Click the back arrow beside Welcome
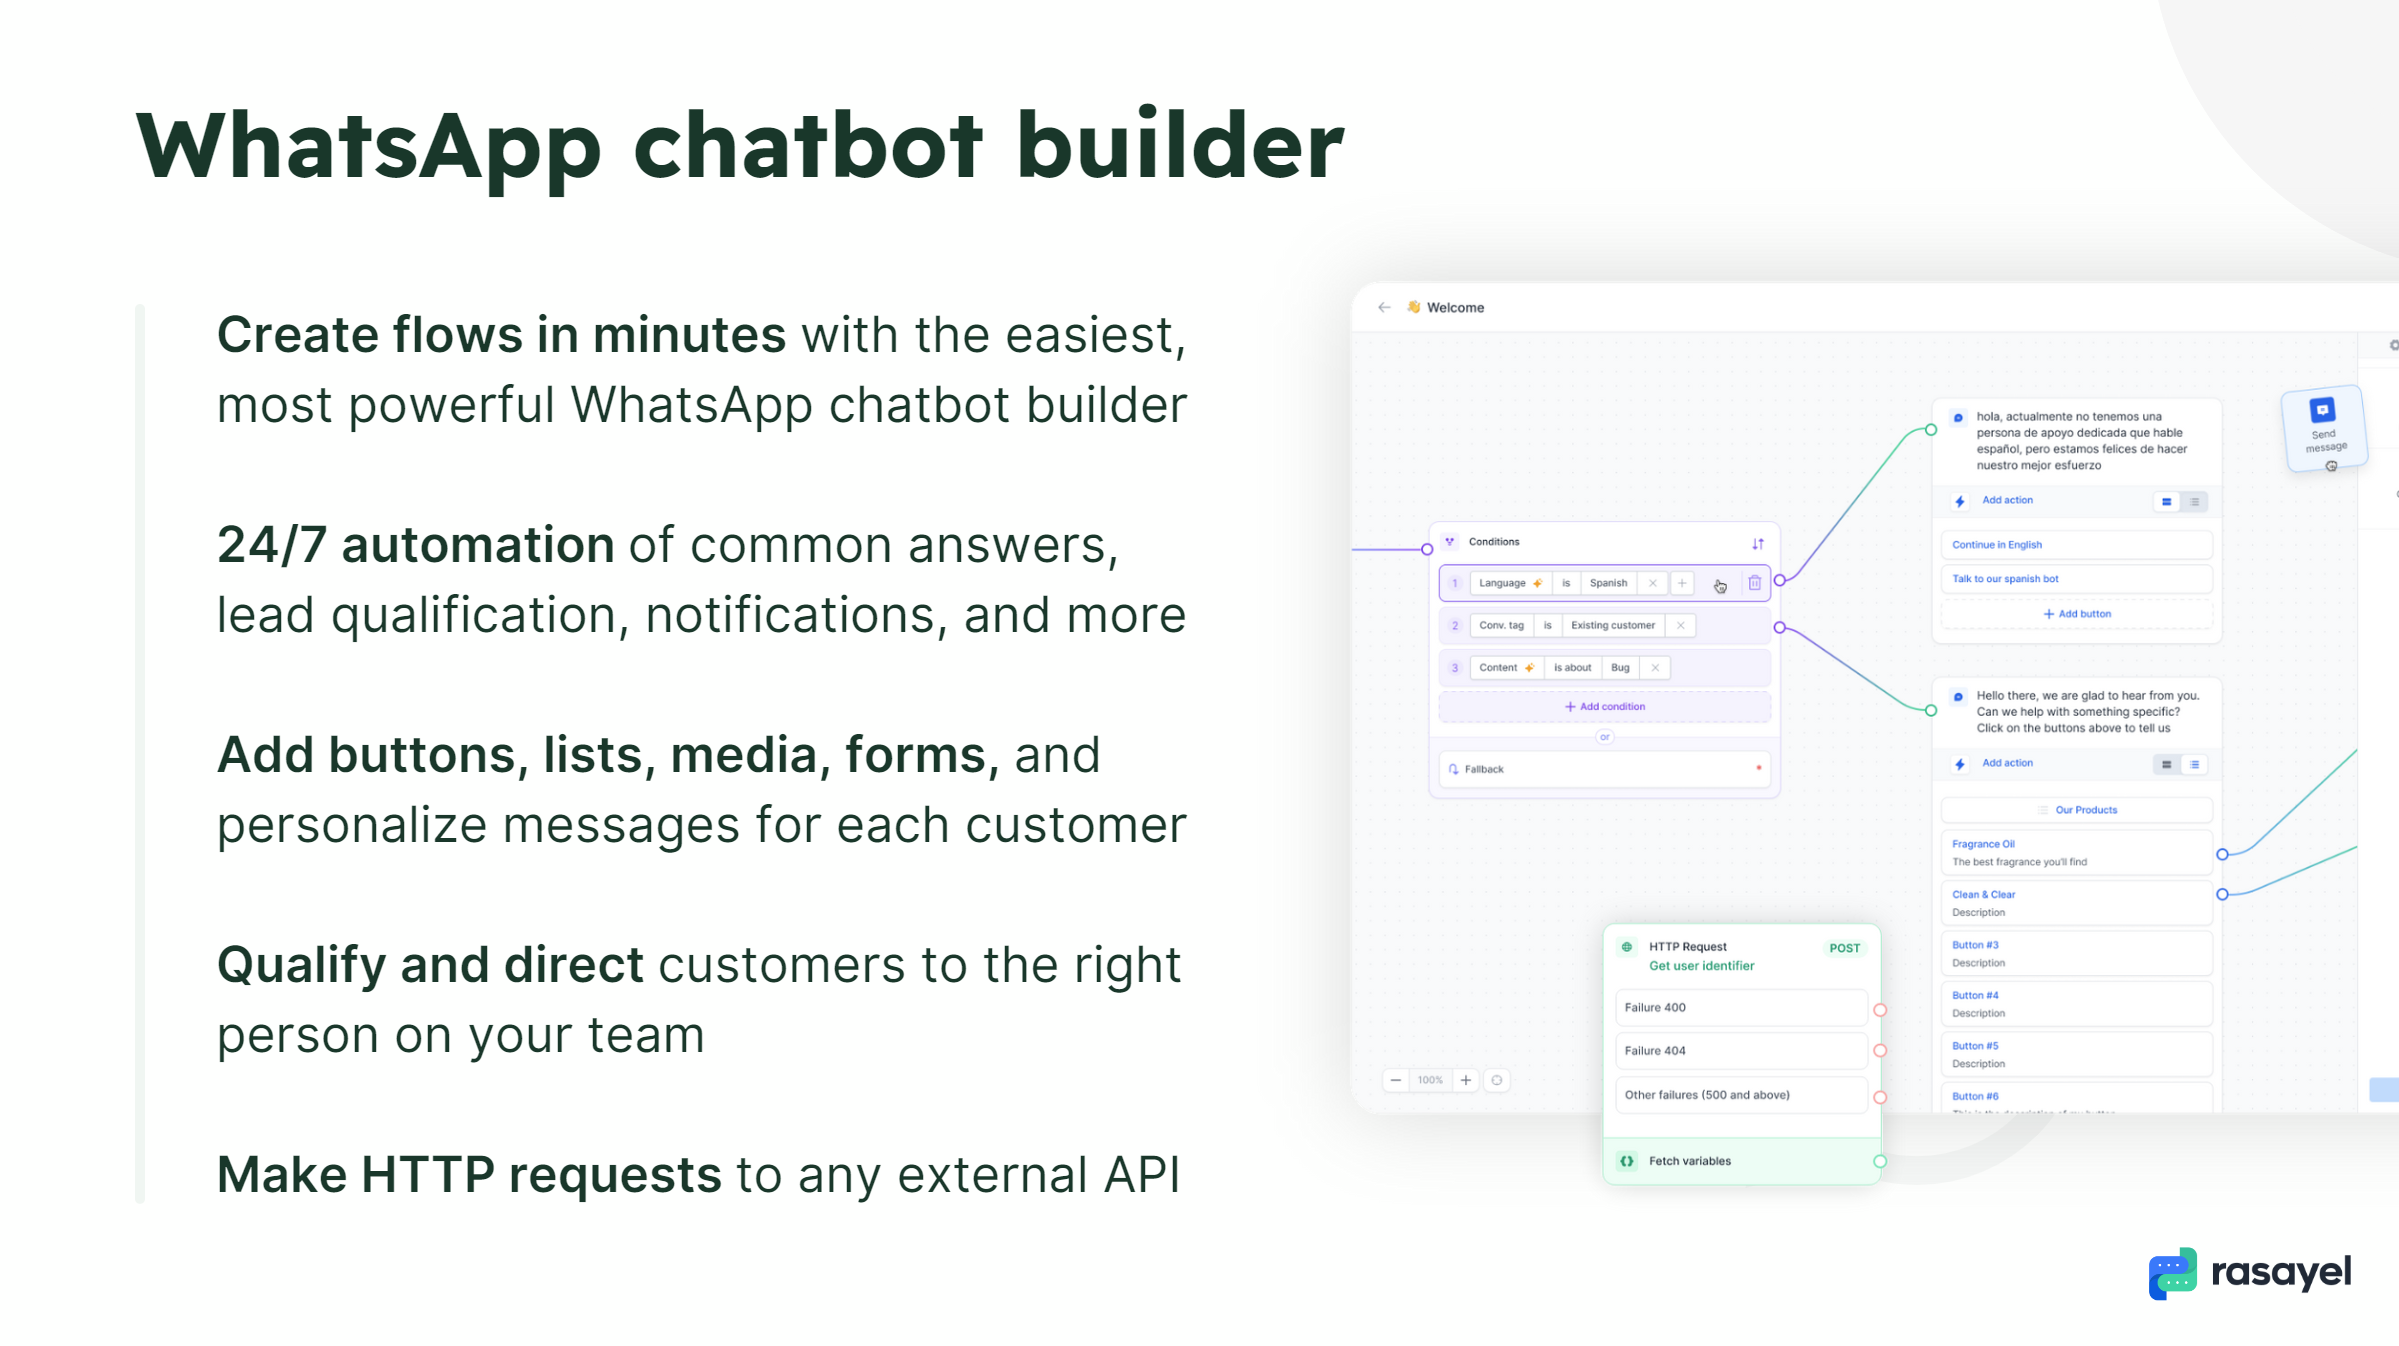Screen dimensions: 2399x1346 (1384, 308)
